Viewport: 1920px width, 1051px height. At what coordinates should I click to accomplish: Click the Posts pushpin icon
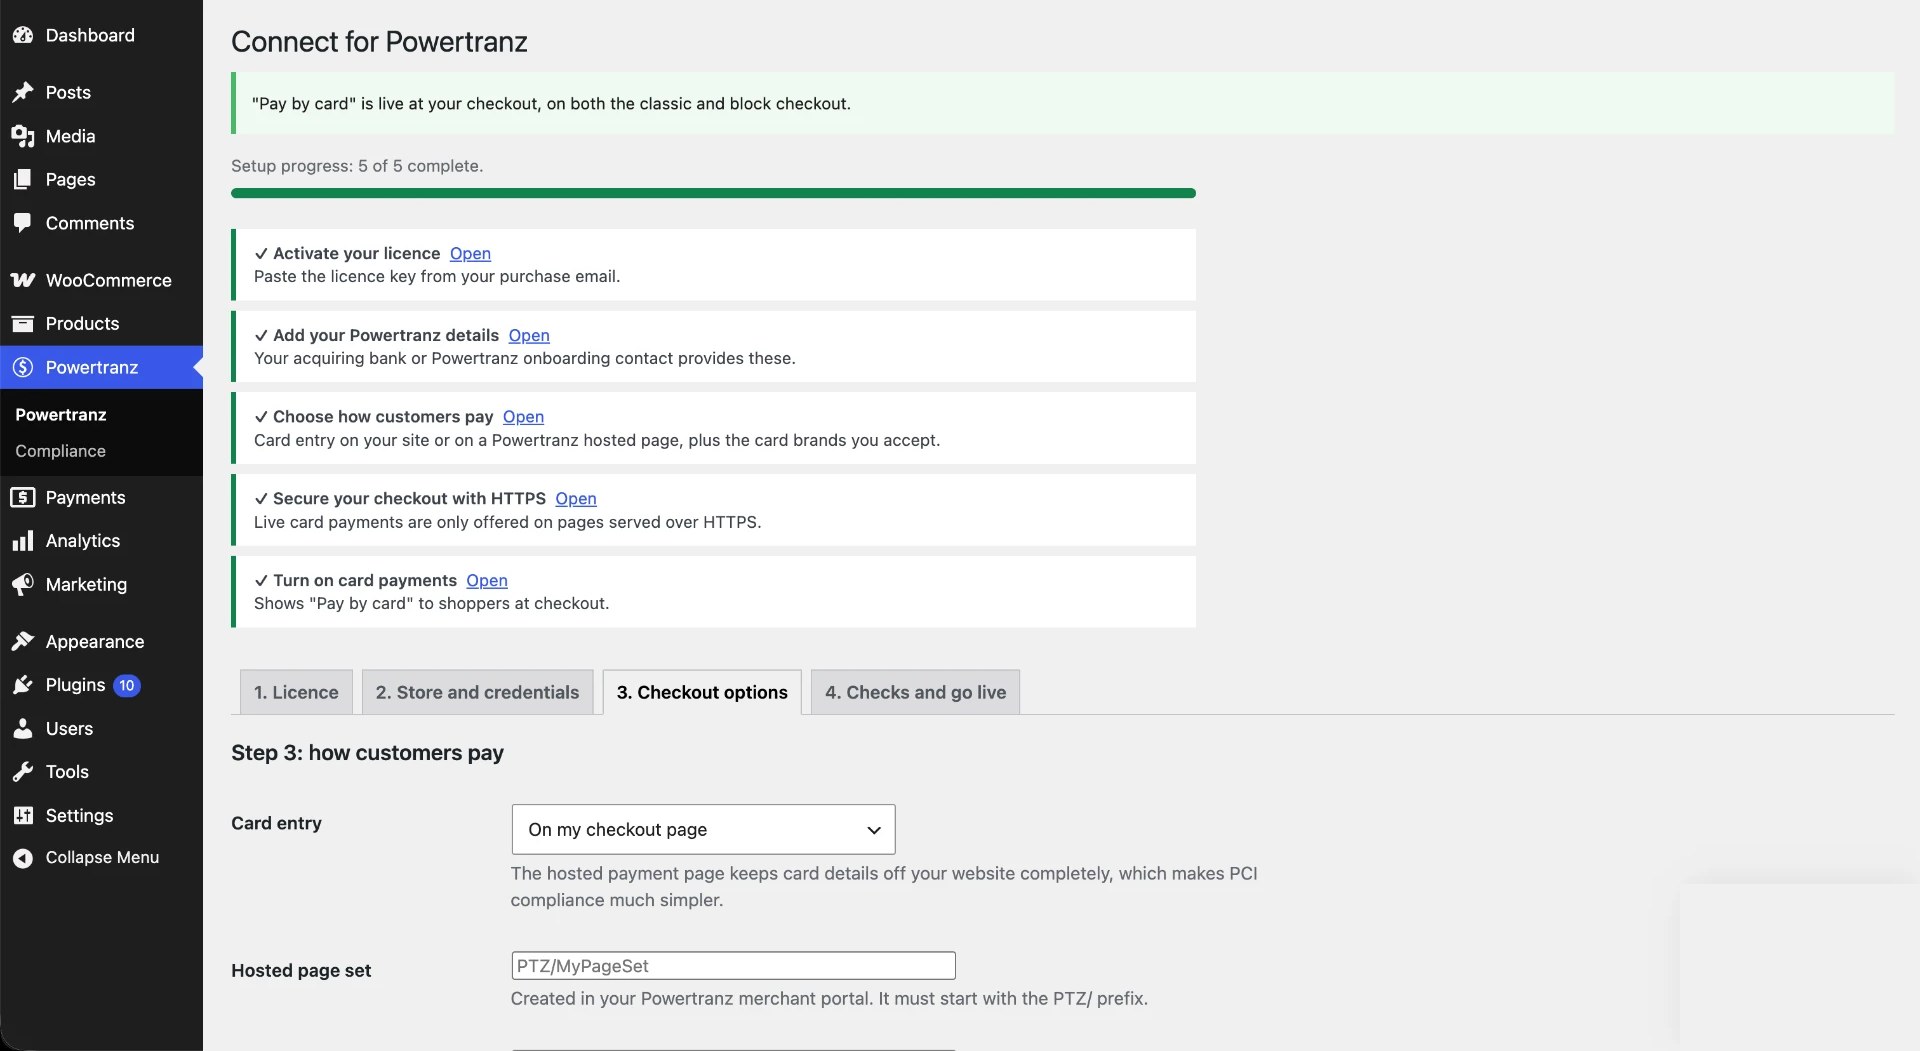(x=23, y=92)
